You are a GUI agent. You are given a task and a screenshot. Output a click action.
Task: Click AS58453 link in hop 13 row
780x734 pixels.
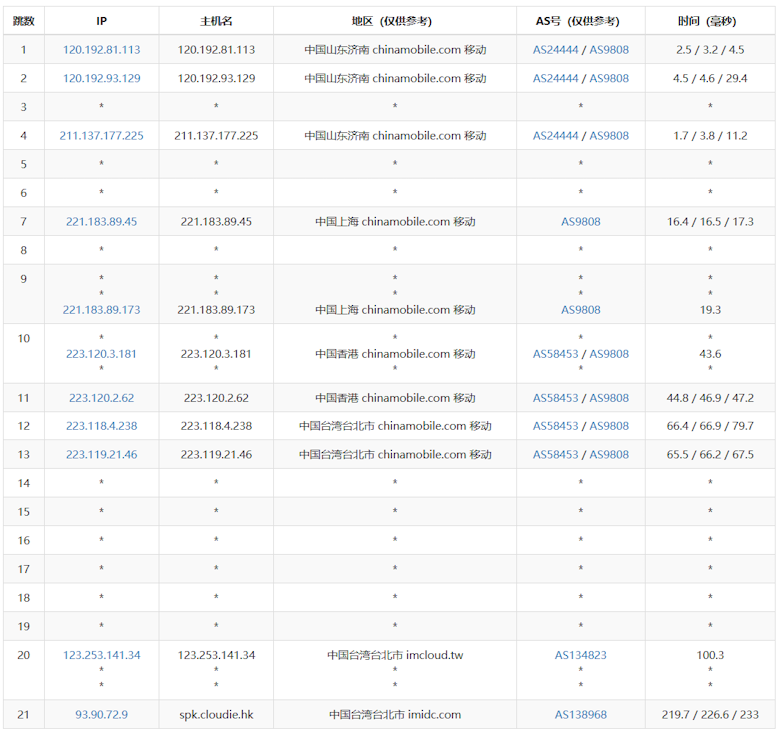click(x=556, y=454)
